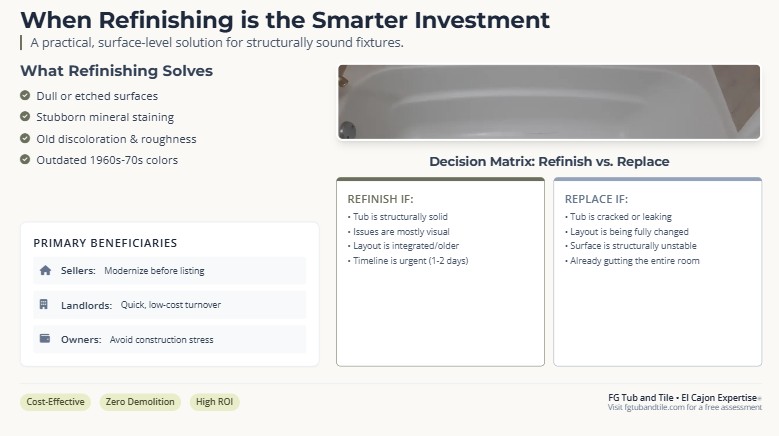Click the Sellers: Modernize before listing row
The height and width of the screenshot is (436, 779).
169,271
